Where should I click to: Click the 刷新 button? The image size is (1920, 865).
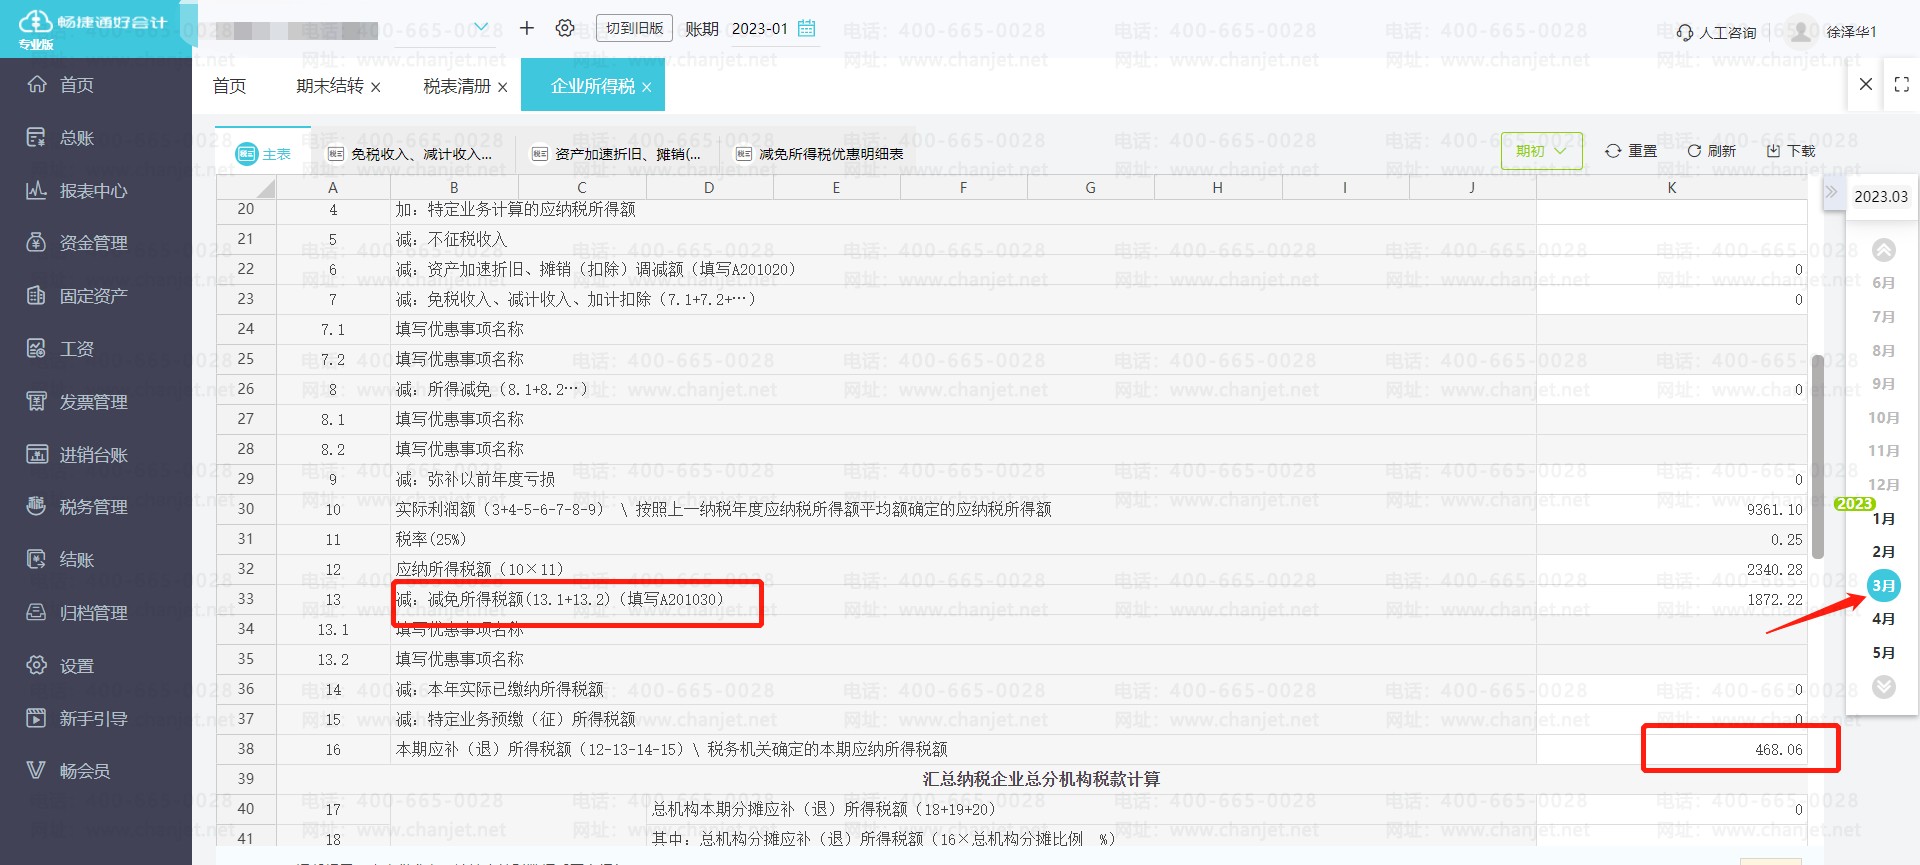1711,151
